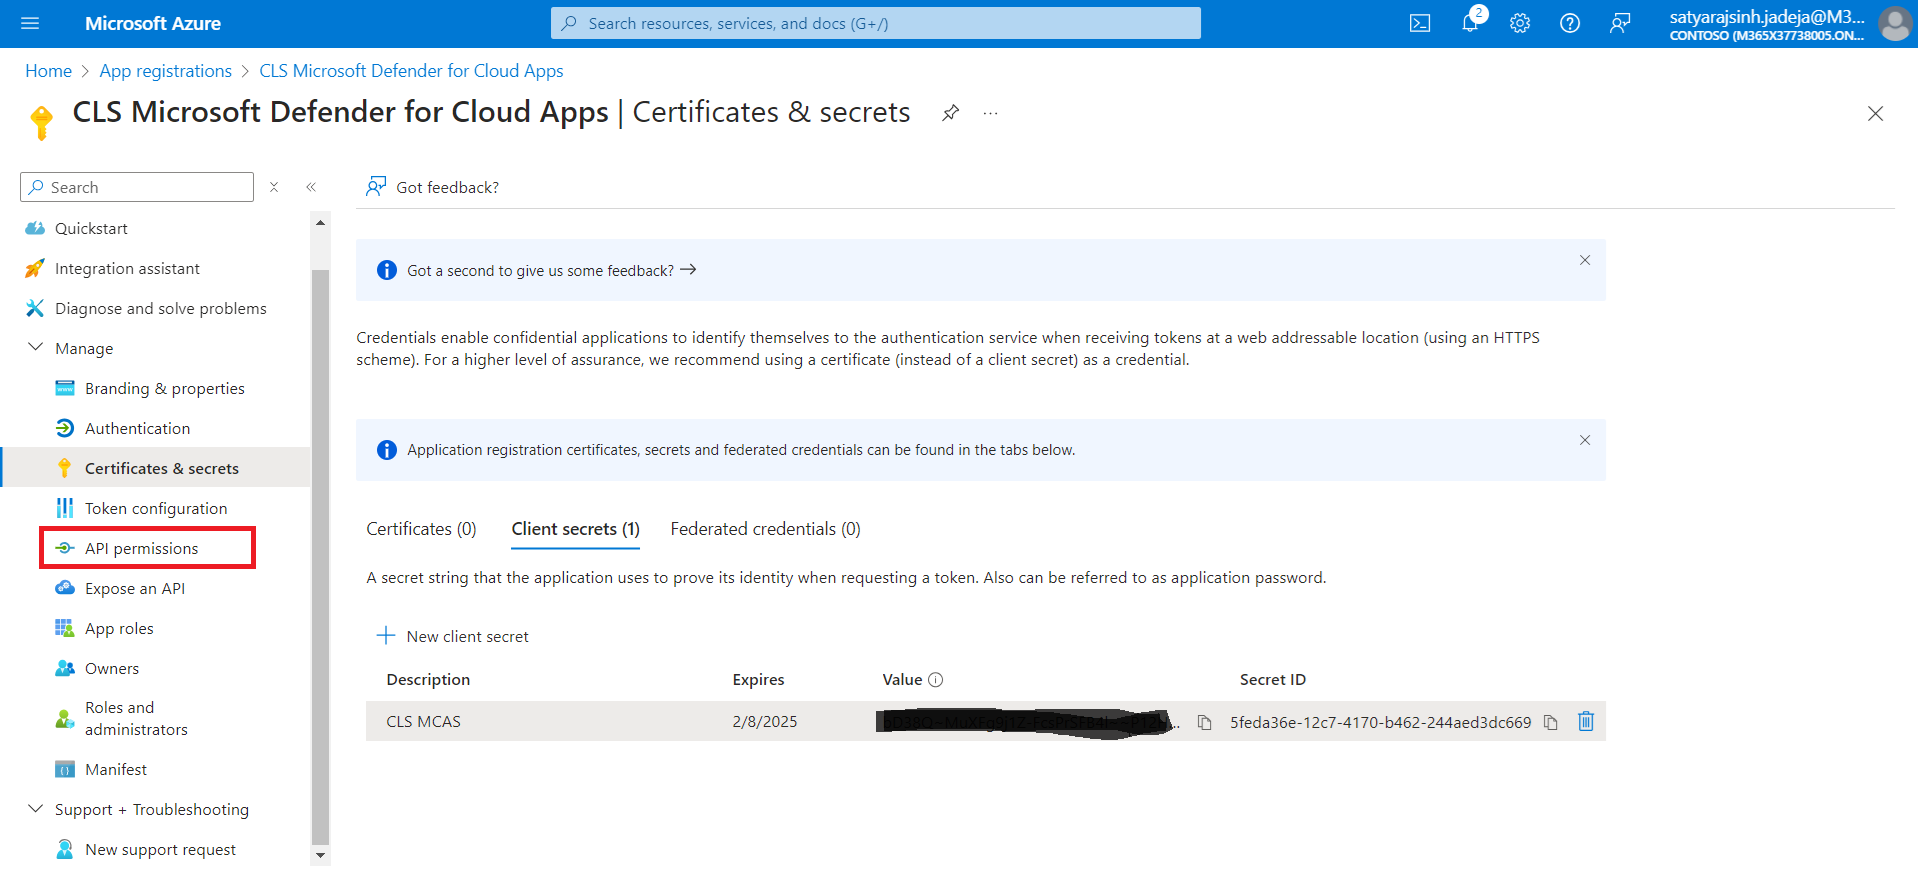This screenshot has height=870, width=1918.
Task: Click the Value info icon
Action: [936, 680]
